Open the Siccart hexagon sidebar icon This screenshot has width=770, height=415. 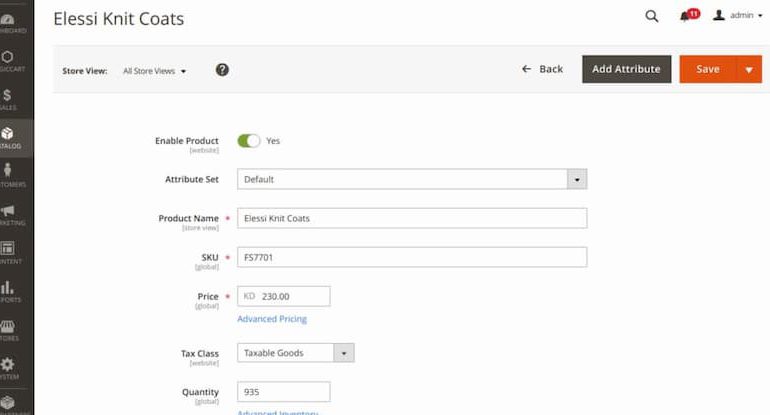pyautogui.click(x=7, y=57)
